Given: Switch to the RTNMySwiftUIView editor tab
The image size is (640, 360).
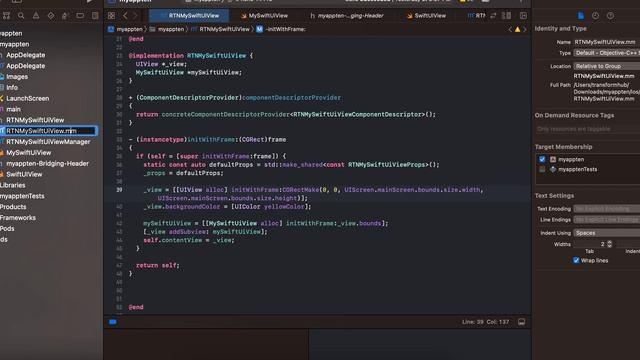Looking at the screenshot, I should [x=189, y=16].
